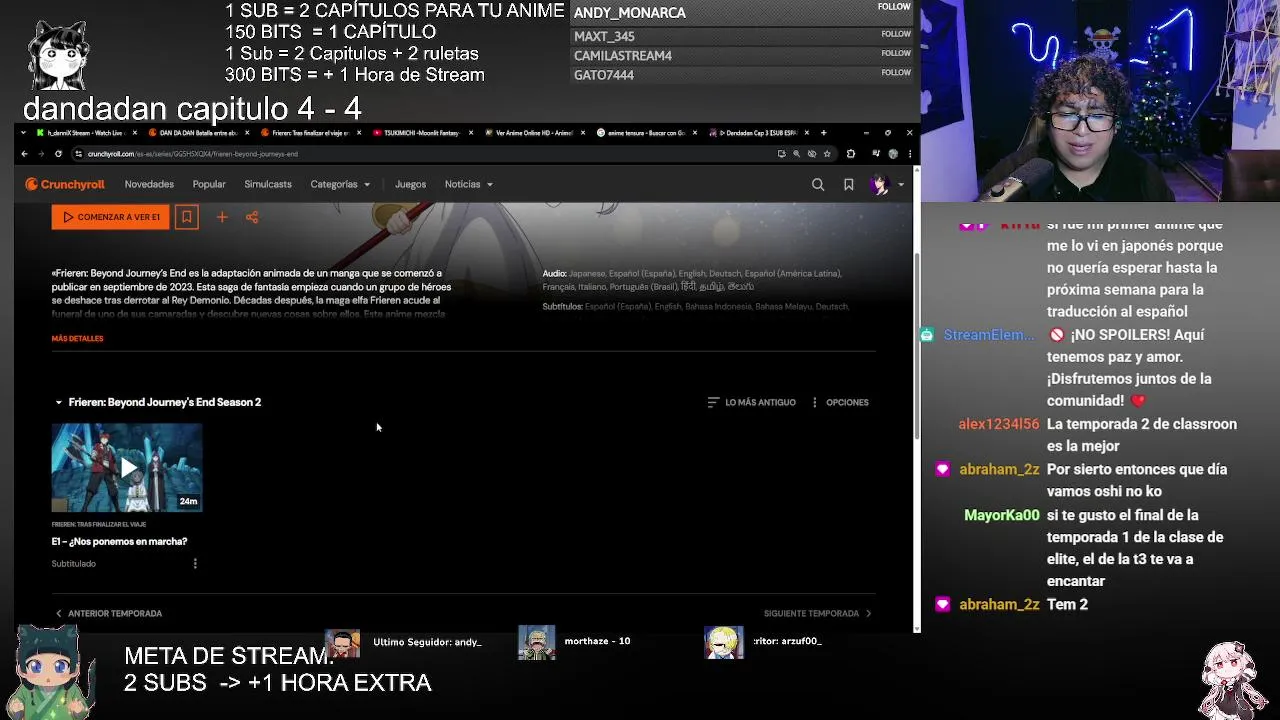
Task: Click Más detalles link
Action: pyautogui.click(x=77, y=338)
